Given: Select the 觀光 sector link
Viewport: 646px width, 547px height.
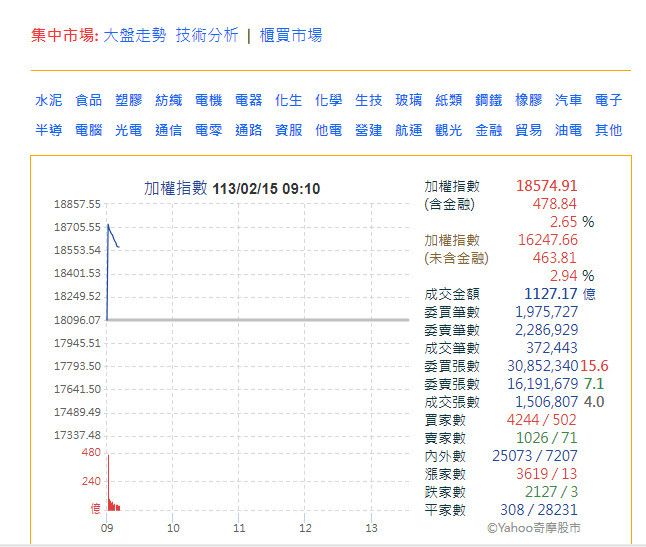Looking at the screenshot, I should click(x=449, y=130).
